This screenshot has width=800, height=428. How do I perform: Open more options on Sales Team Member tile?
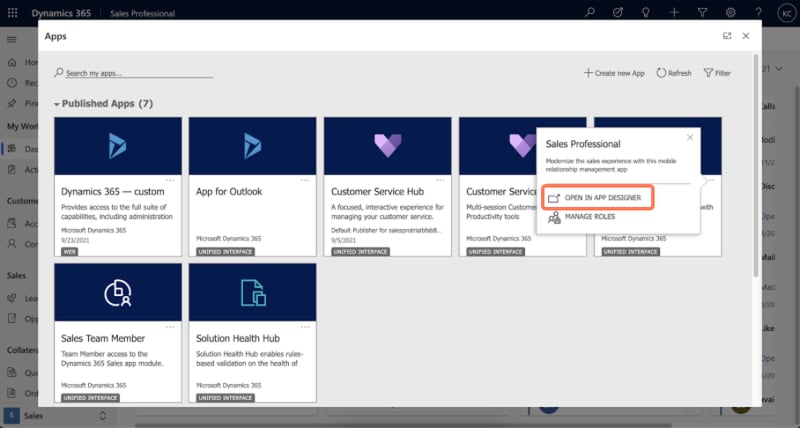[170, 326]
